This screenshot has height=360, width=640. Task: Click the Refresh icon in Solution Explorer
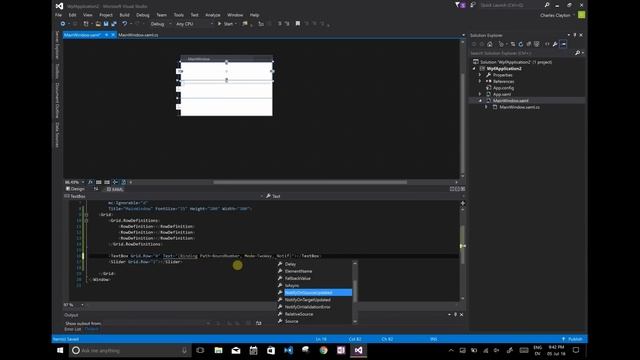[521, 44]
